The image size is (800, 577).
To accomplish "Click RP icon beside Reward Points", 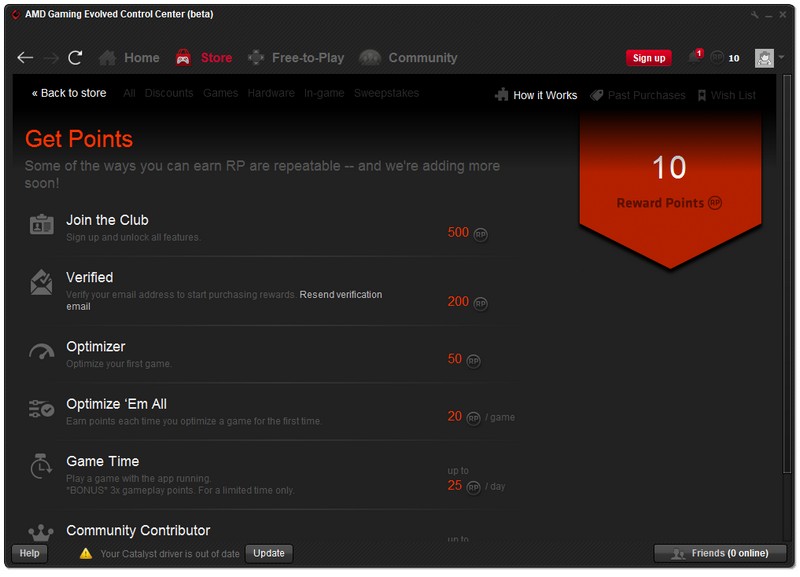I will click(x=715, y=203).
